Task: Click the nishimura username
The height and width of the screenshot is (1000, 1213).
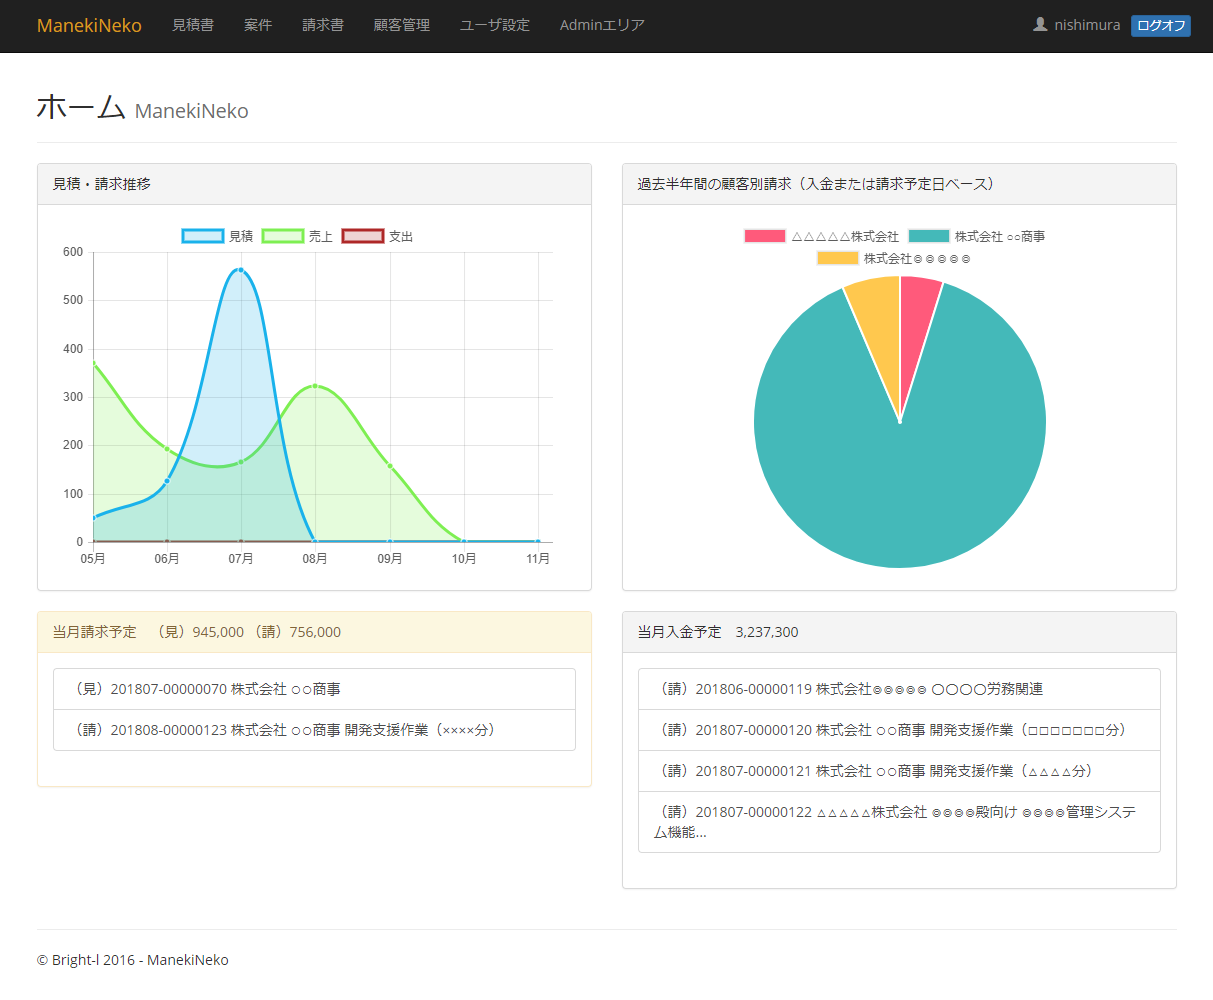Action: pos(1087,25)
